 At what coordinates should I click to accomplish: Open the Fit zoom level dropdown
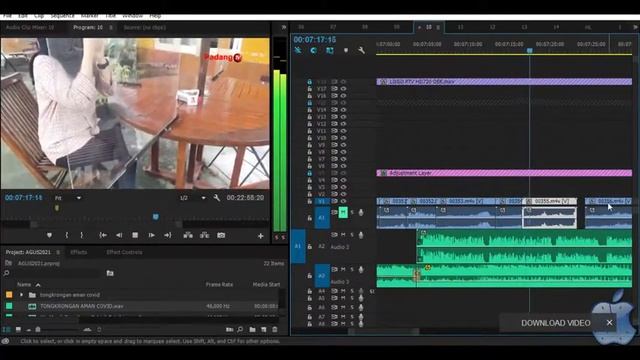point(69,198)
